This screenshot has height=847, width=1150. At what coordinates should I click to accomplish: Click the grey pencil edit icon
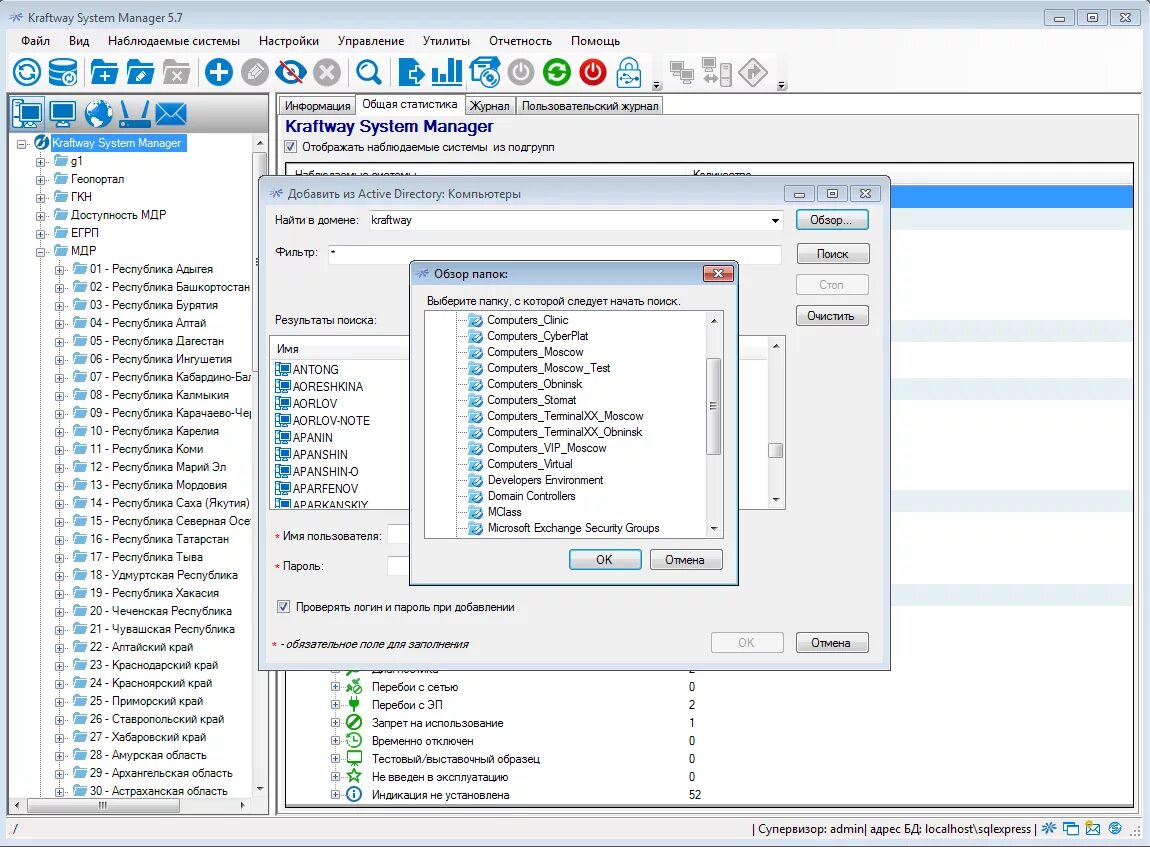coord(254,72)
